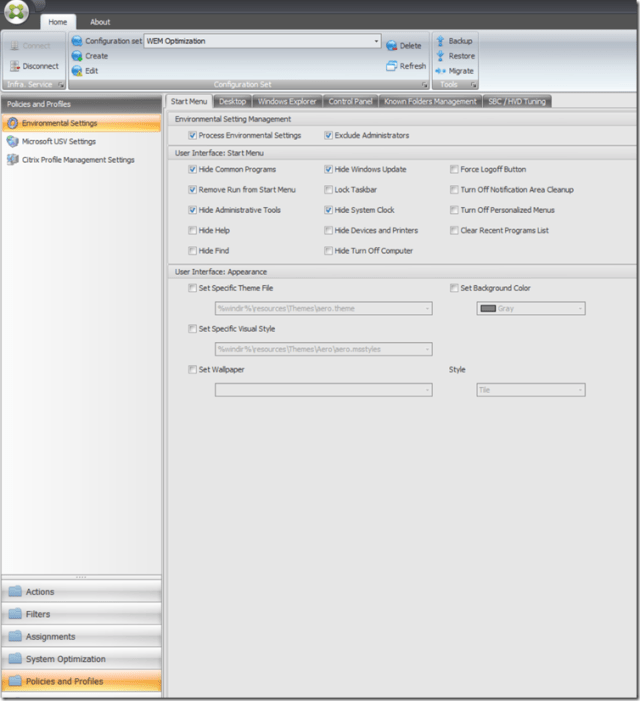The width and height of the screenshot is (640, 701).
Task: Select Microsoft USV Settings in the sidebar
Action: pos(81,141)
